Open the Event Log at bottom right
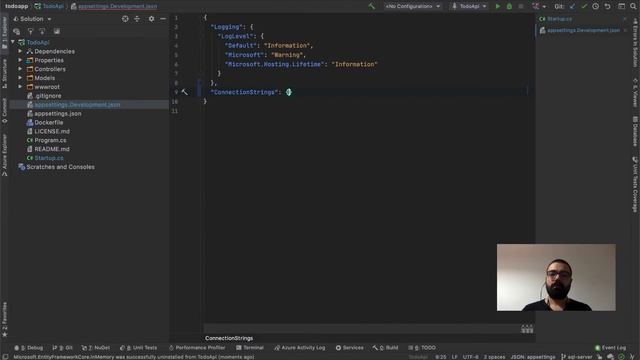640x360 pixels. pos(611,348)
